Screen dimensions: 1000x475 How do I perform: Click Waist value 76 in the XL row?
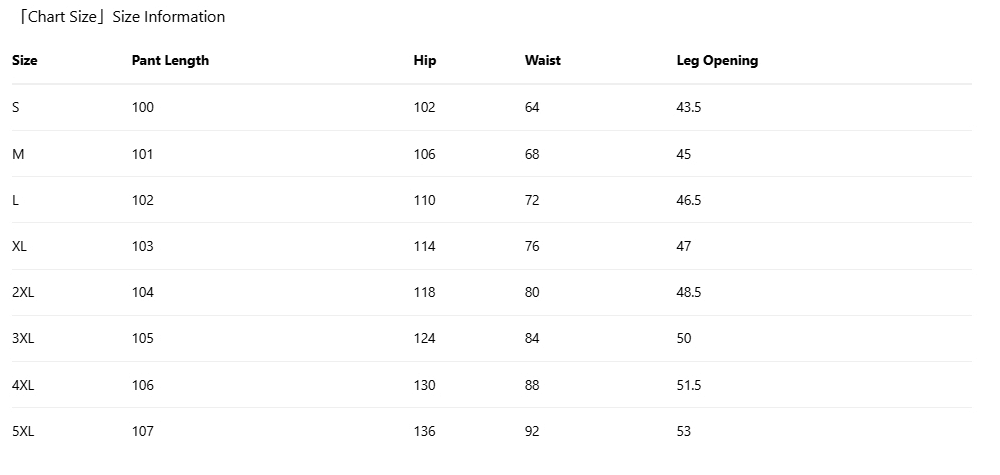(x=532, y=246)
